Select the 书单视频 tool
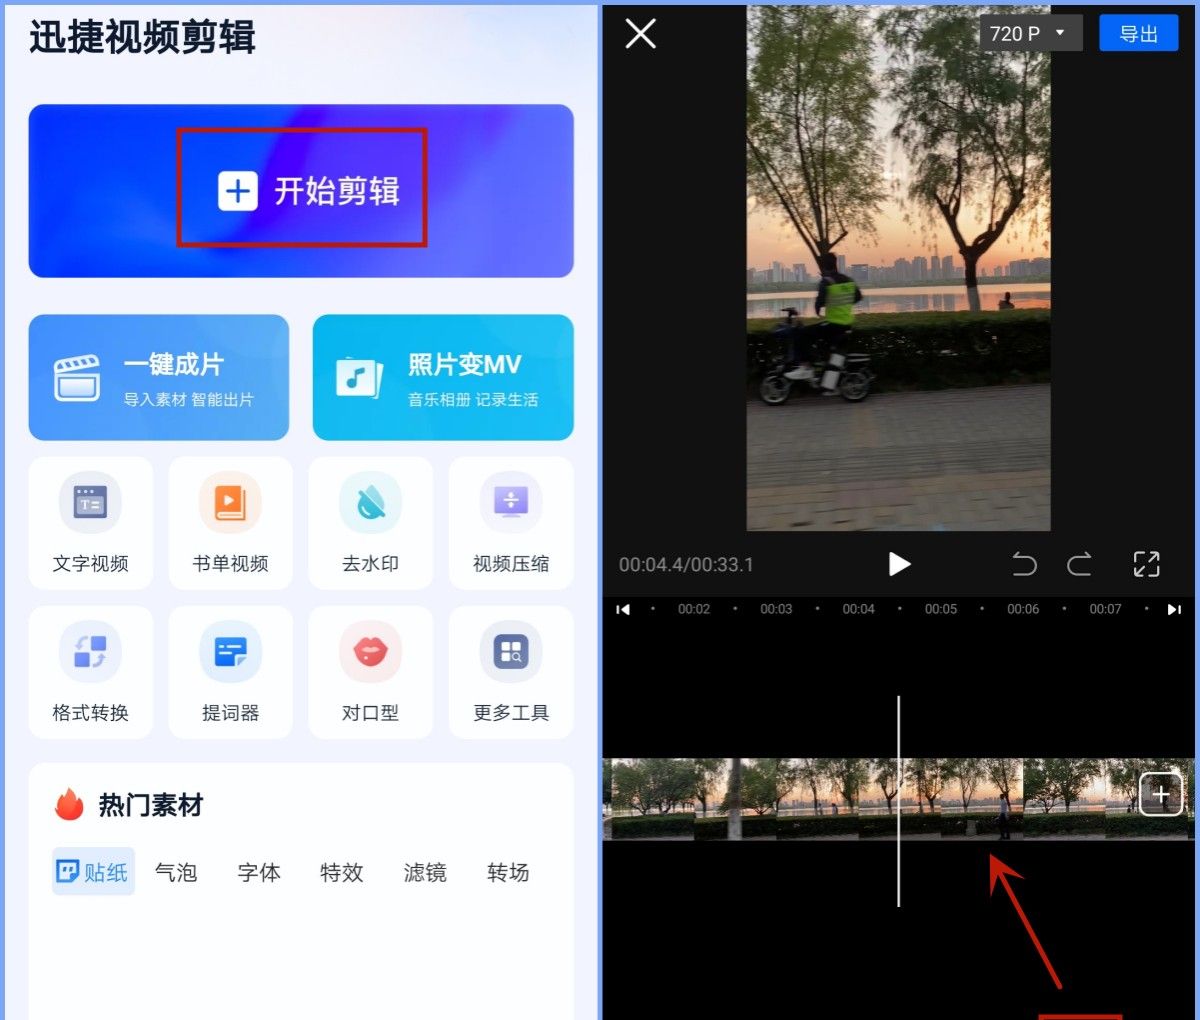Screen dimensions: 1200x1020 click(230, 522)
